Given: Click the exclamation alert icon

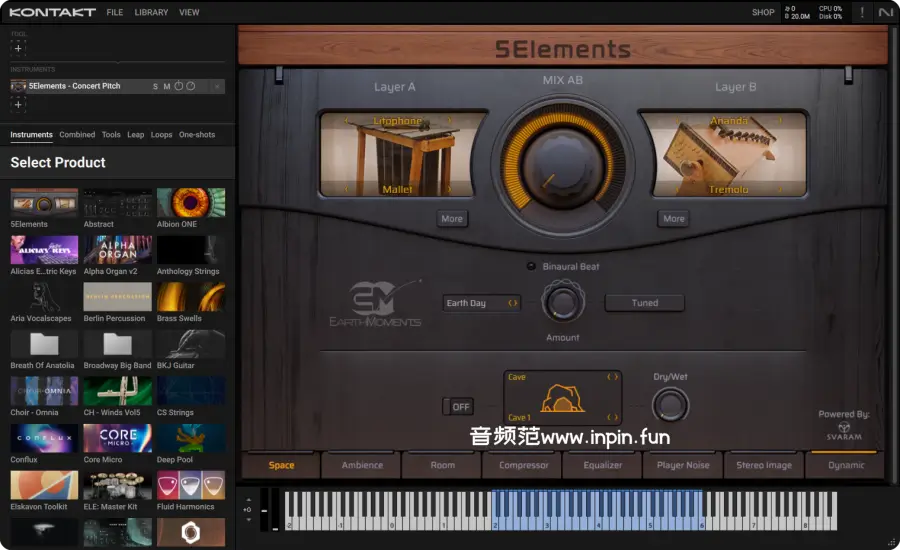Looking at the screenshot, I should [862, 12].
